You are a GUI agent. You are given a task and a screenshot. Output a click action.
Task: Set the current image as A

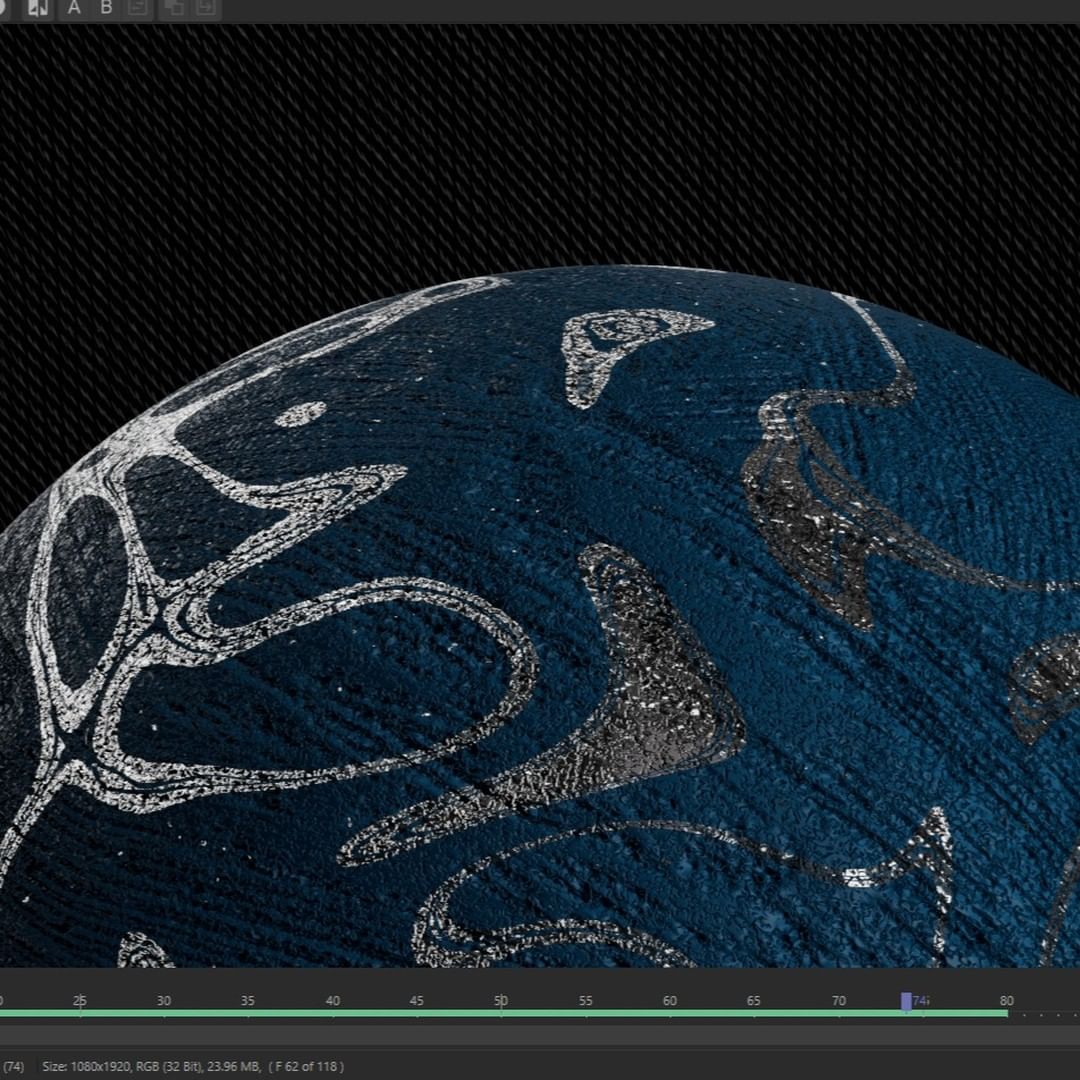click(x=74, y=8)
